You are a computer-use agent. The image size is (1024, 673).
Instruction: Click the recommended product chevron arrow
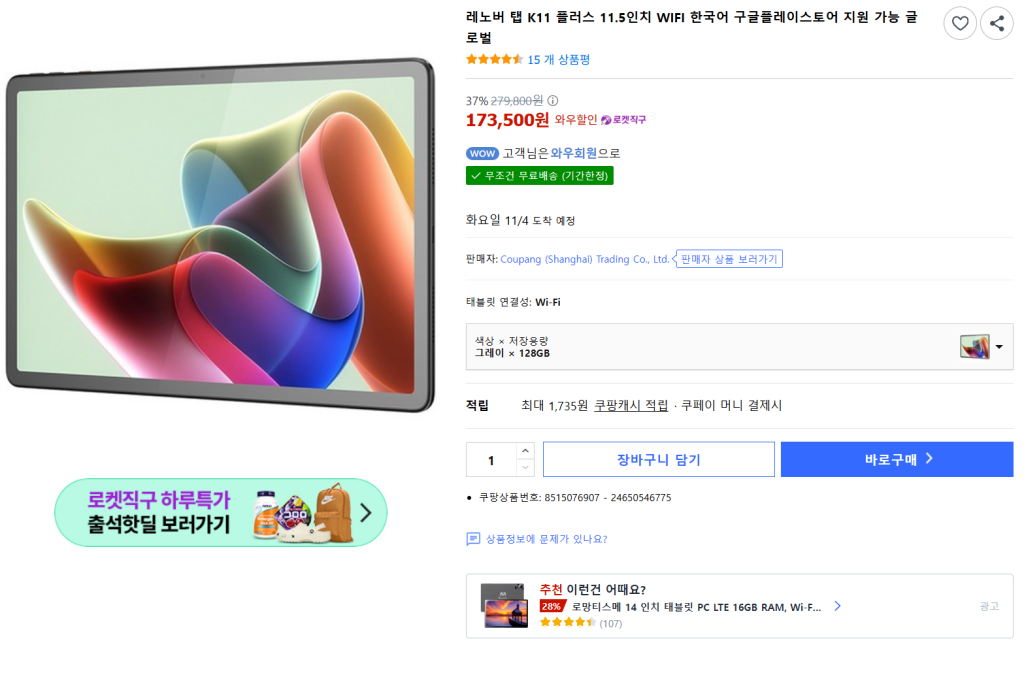pyautogui.click(x=837, y=606)
